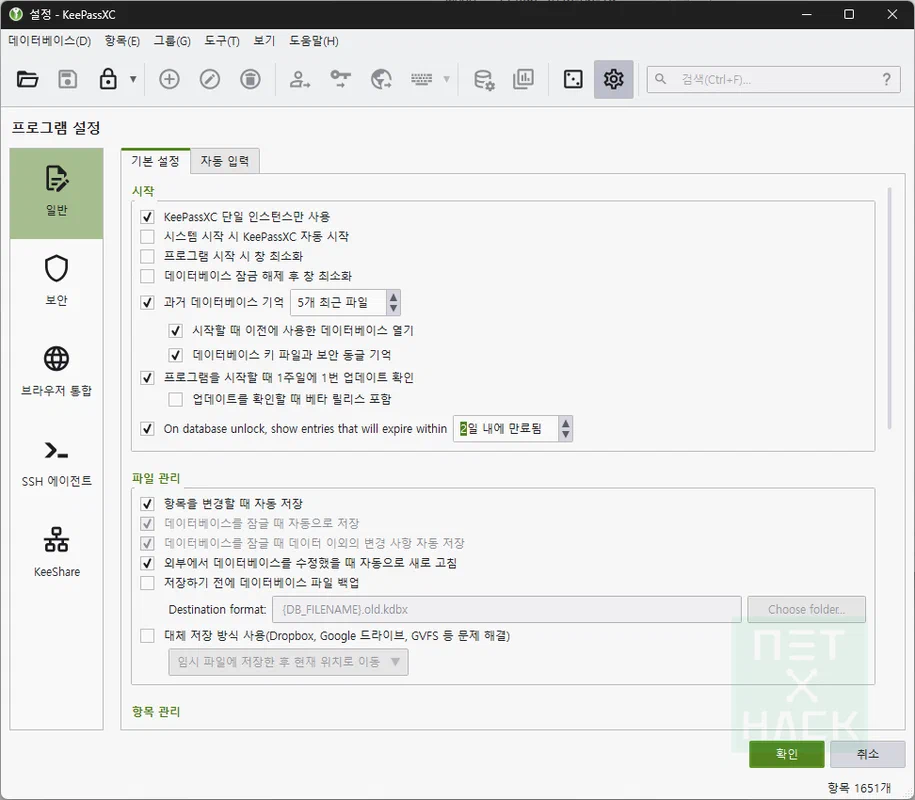Focus the 검색(Ctrl+F) search field
Screen dimensions: 915x800
click(x=776, y=79)
